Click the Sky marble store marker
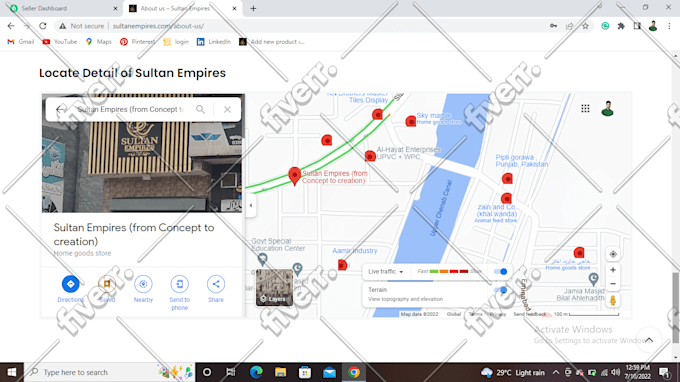Viewport: 680px width, 382px height. 411,121
